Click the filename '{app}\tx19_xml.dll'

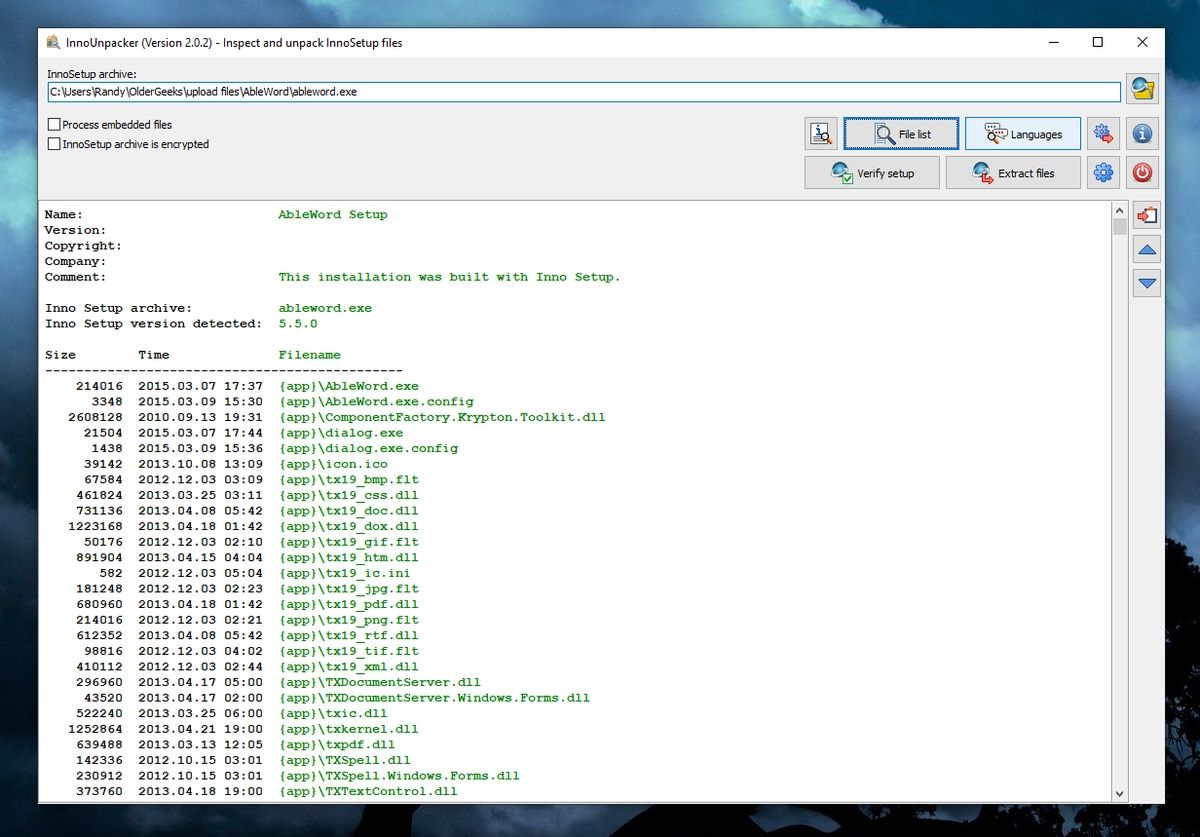click(x=349, y=667)
